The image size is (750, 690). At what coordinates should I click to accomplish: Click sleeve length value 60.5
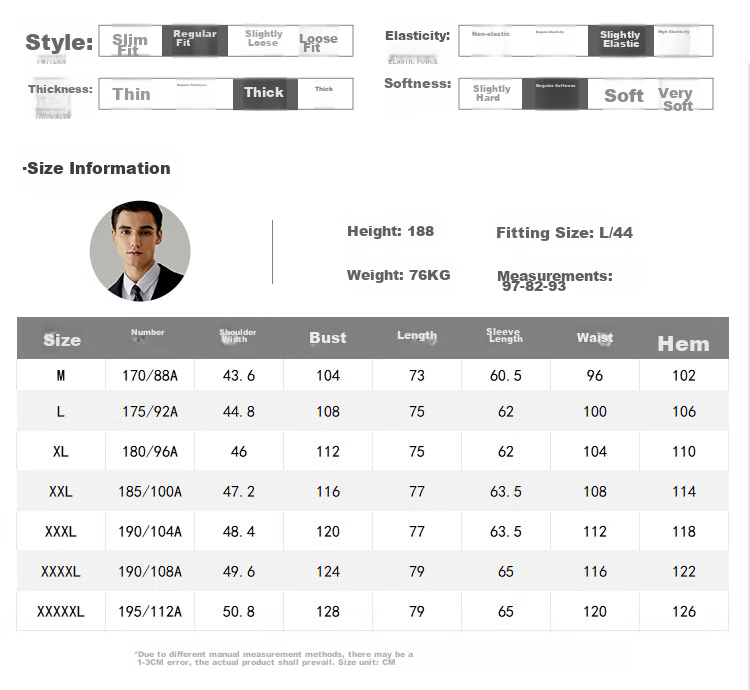506,376
